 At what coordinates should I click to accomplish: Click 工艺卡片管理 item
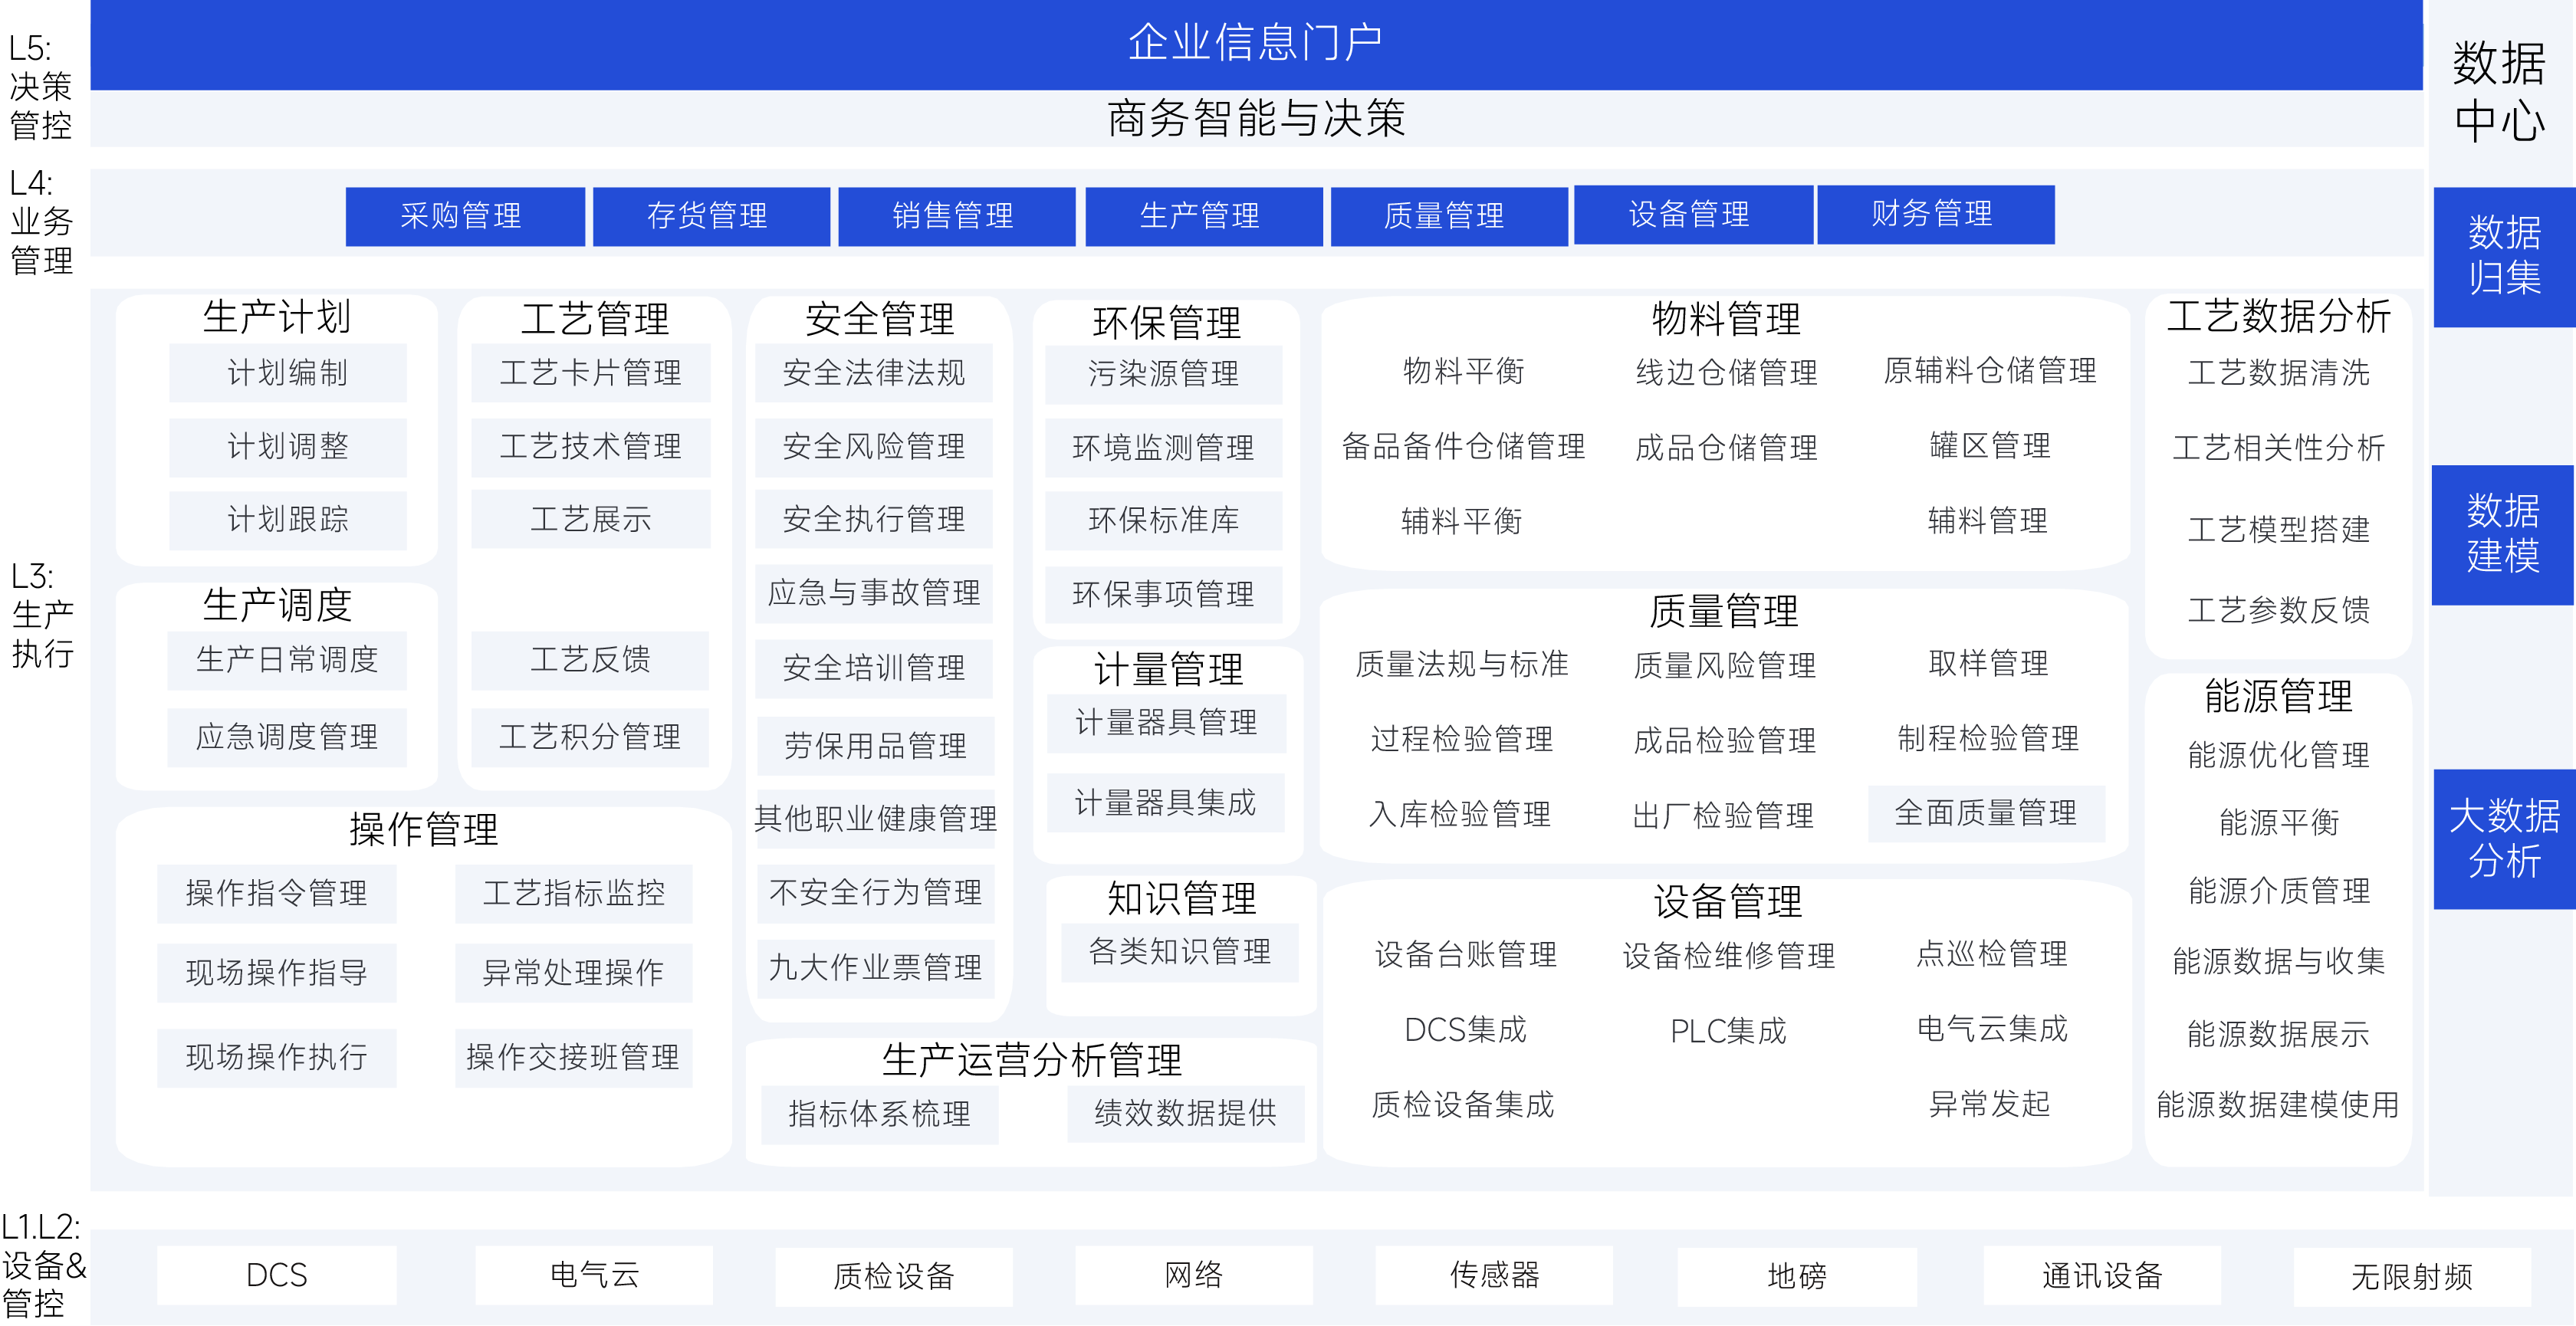pos(591,373)
